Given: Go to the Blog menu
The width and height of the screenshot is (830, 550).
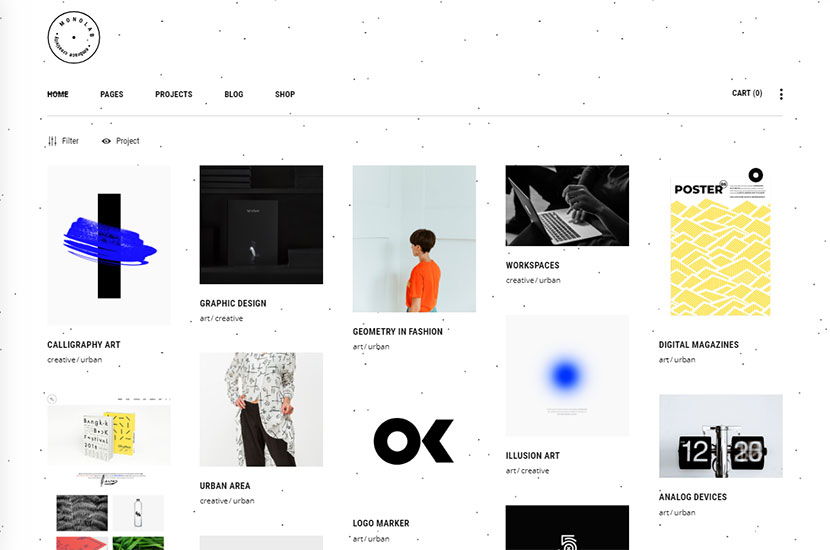Looking at the screenshot, I should point(233,94).
